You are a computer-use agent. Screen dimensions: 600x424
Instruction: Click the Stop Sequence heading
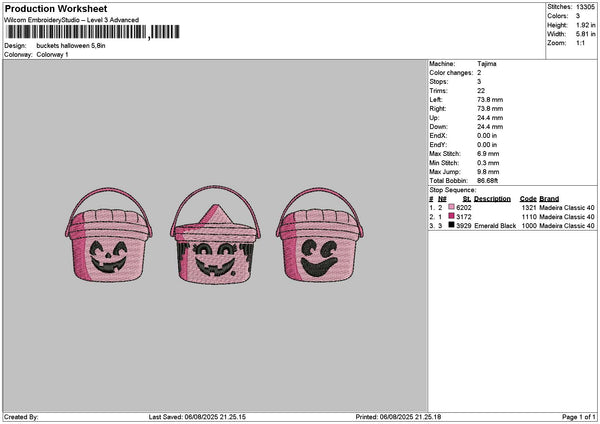(x=453, y=188)
